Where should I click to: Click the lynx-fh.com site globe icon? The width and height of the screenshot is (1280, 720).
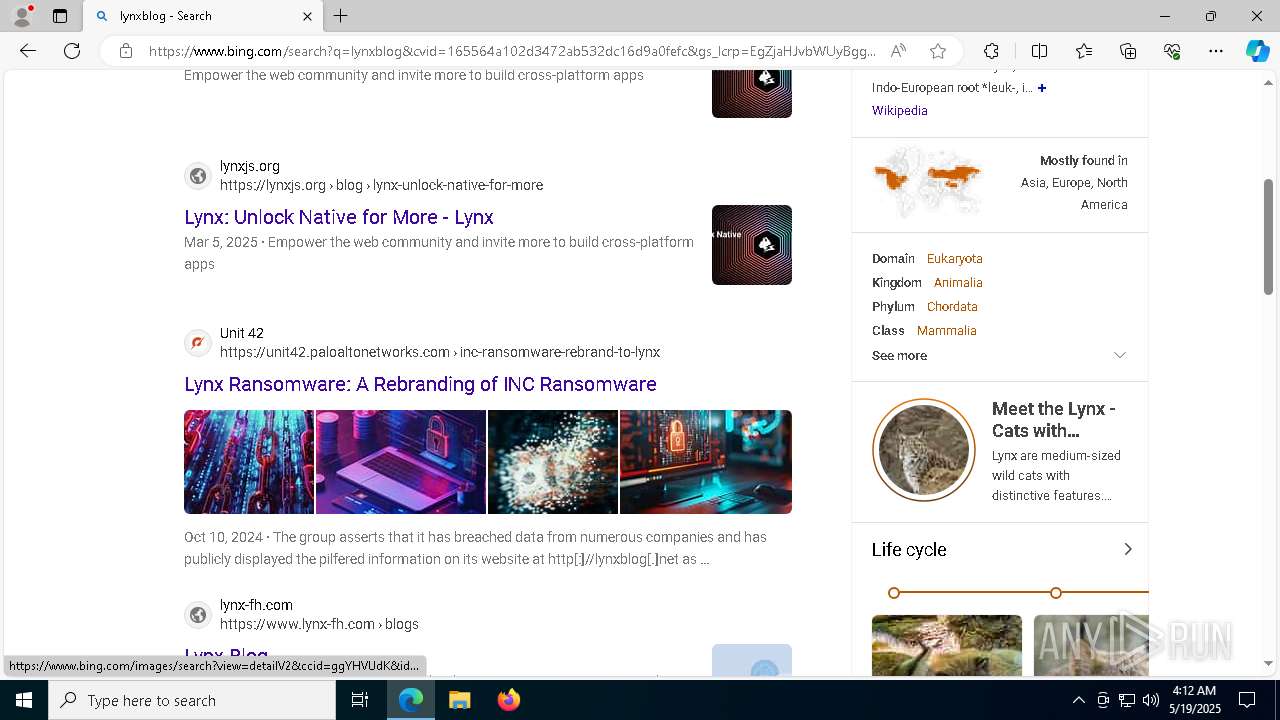198,615
